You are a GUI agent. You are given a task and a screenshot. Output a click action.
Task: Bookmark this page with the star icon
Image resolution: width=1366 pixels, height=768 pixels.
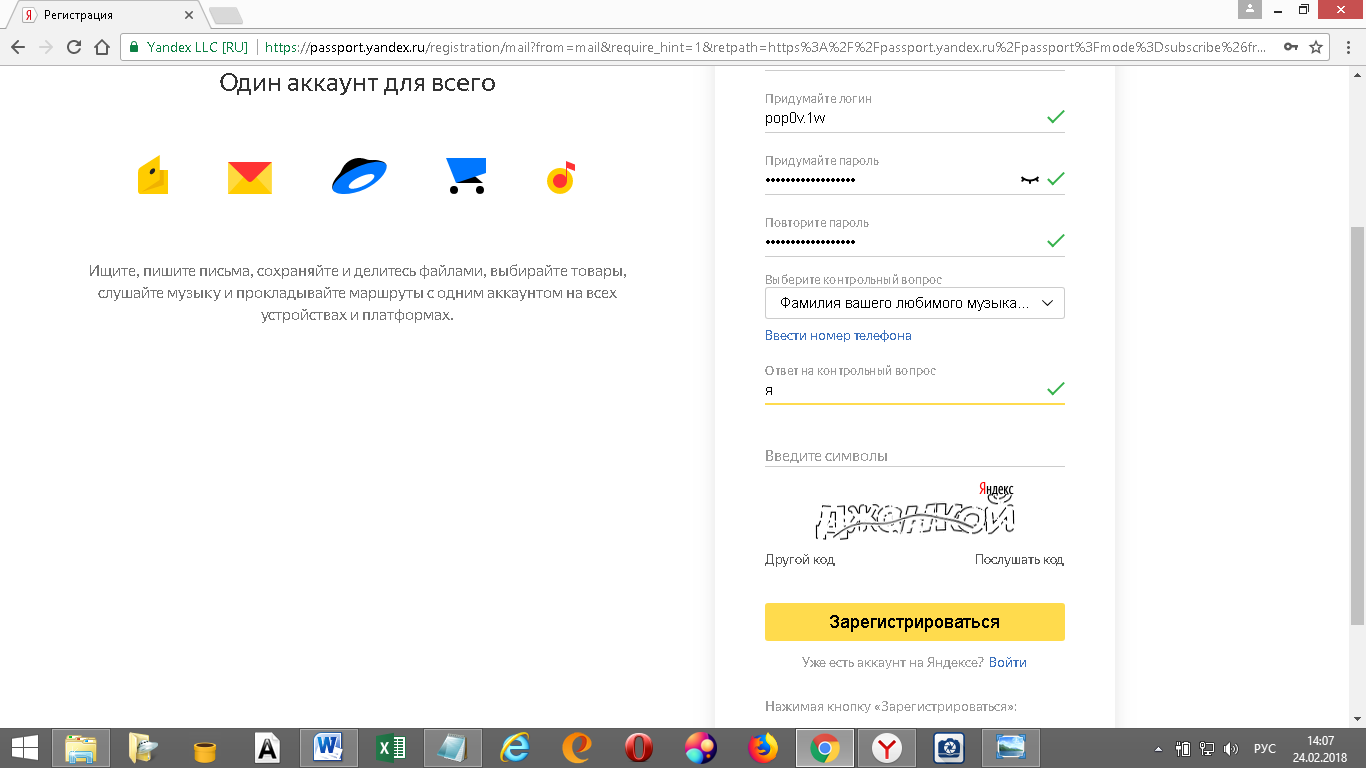click(1316, 47)
